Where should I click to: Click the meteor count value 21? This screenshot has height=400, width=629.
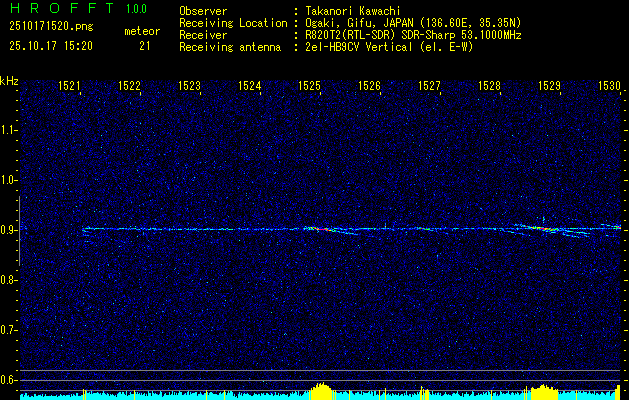145,46
